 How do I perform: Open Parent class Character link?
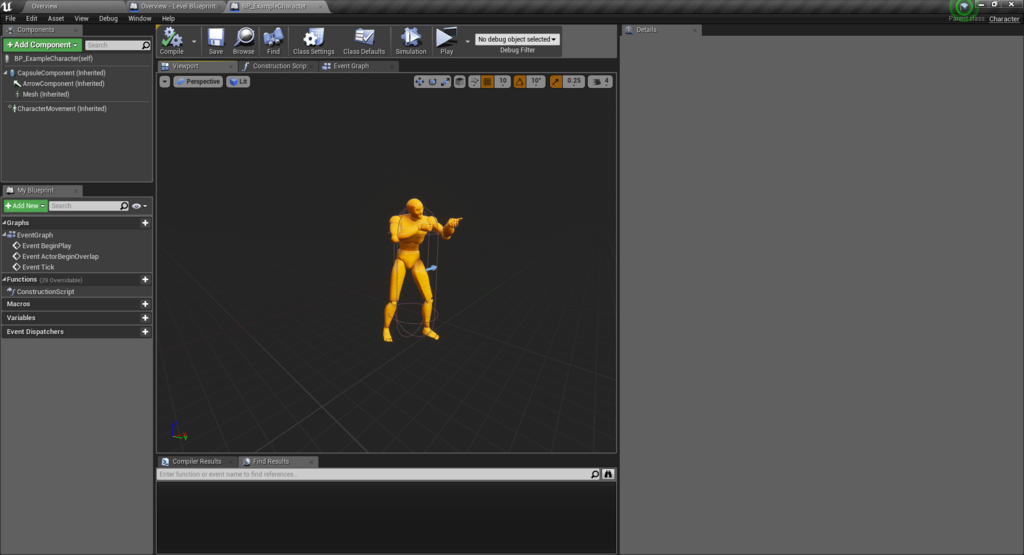[1004, 19]
